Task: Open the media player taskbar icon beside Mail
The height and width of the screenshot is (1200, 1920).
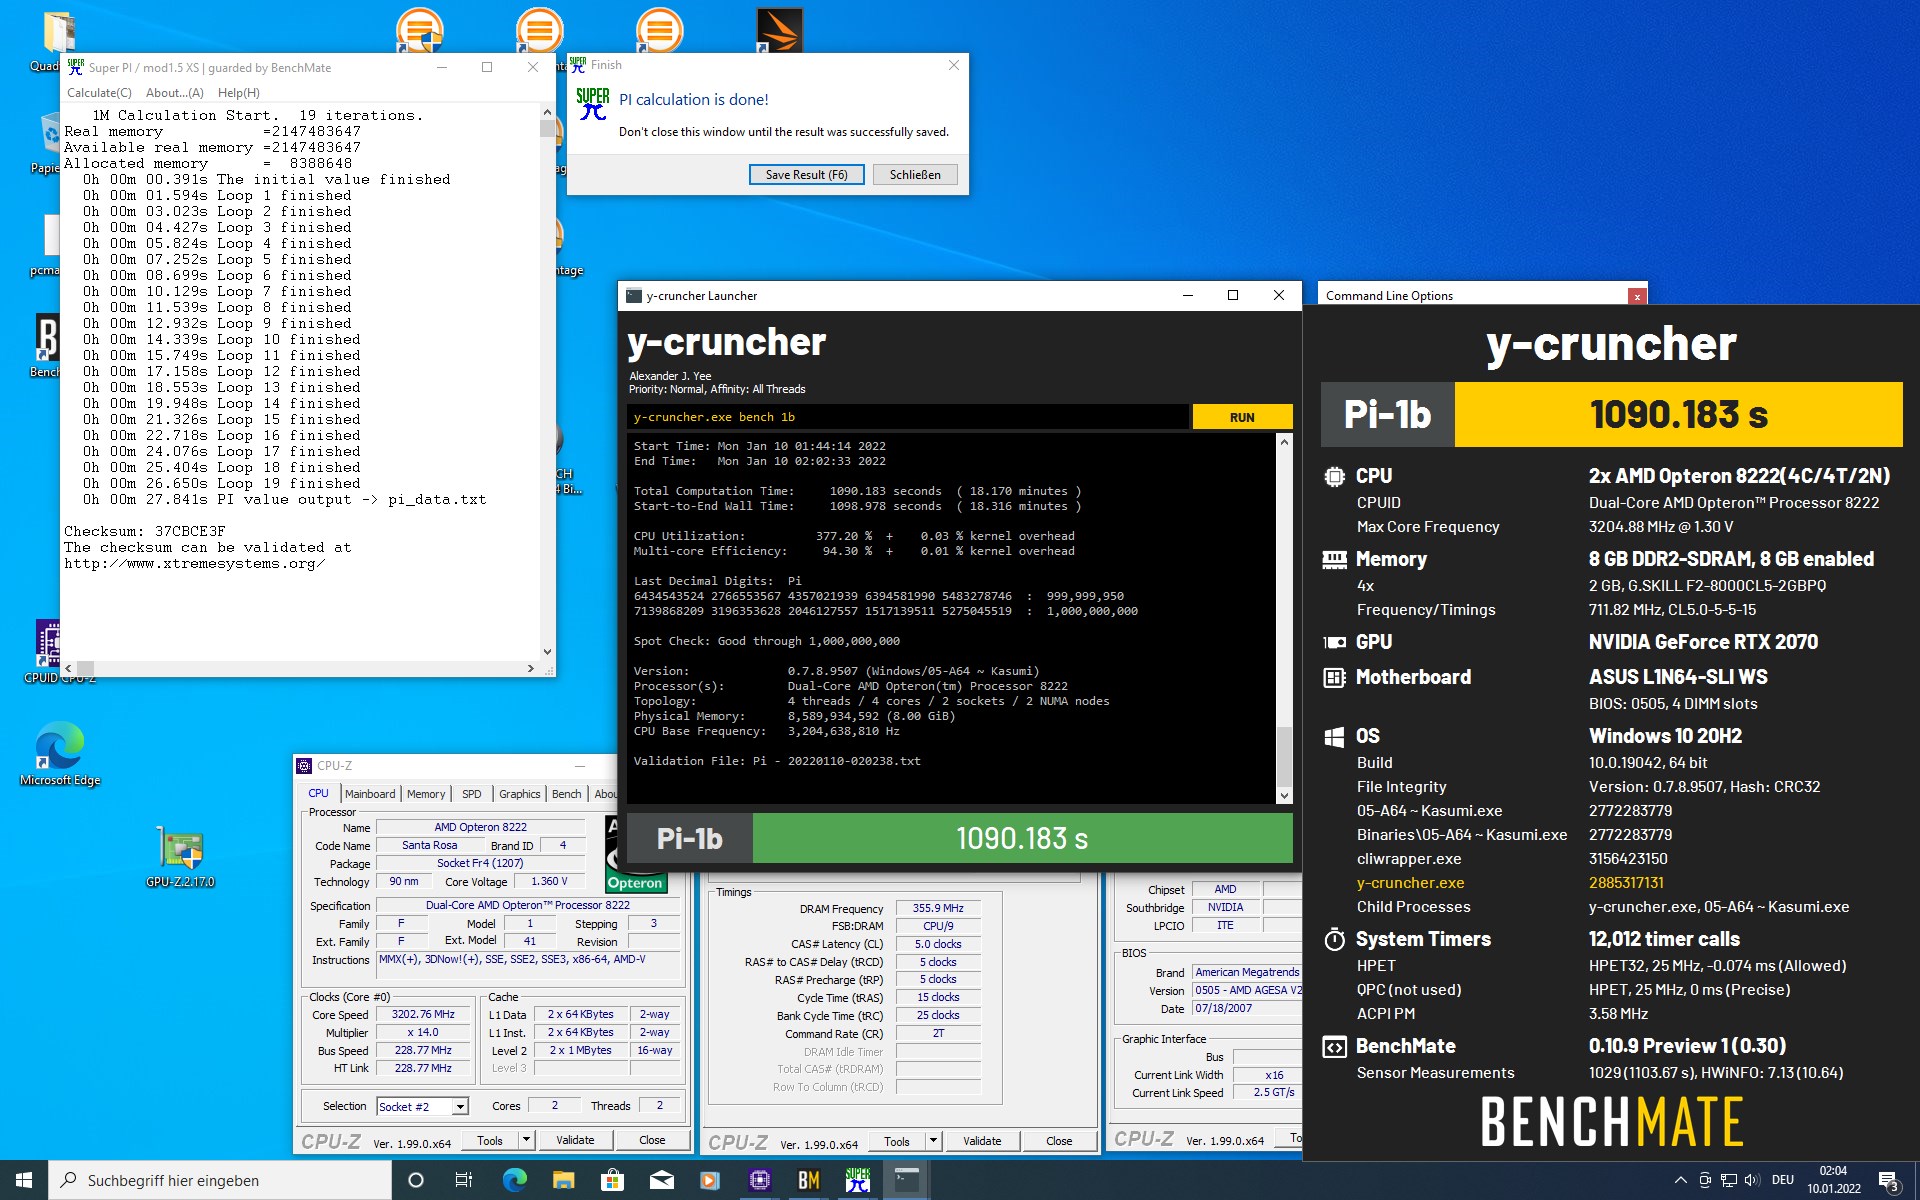Action: (x=710, y=1180)
